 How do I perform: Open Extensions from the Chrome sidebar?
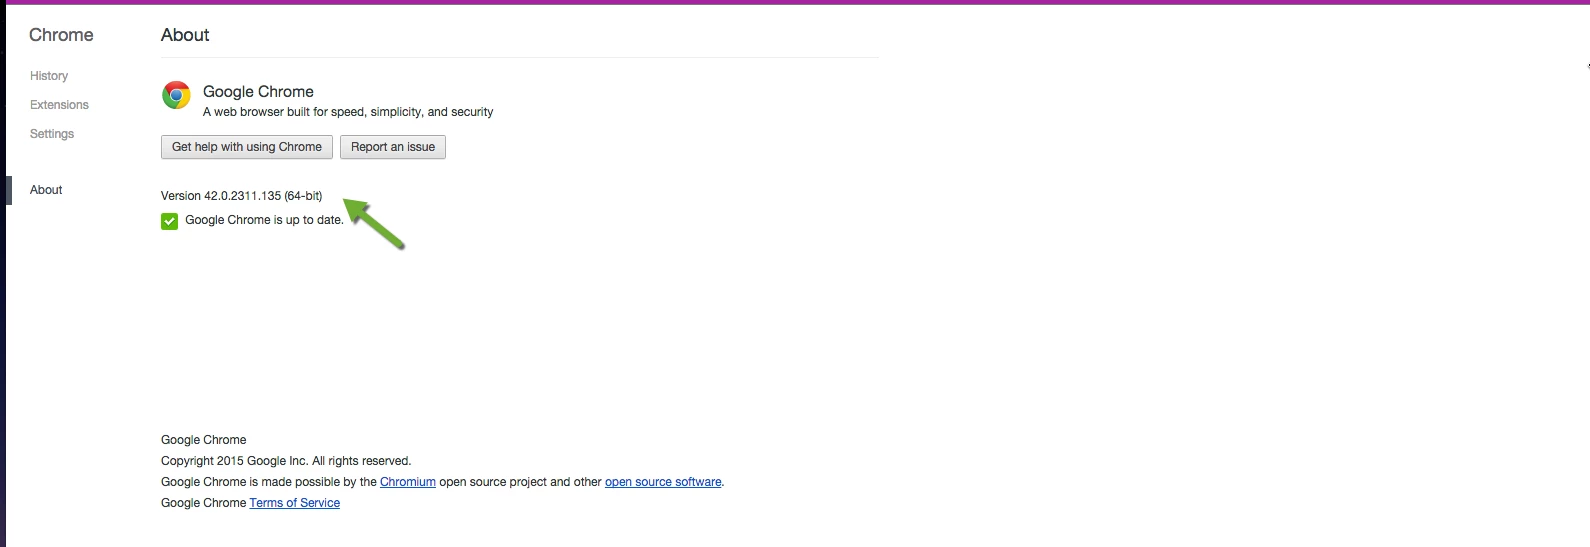click(59, 105)
